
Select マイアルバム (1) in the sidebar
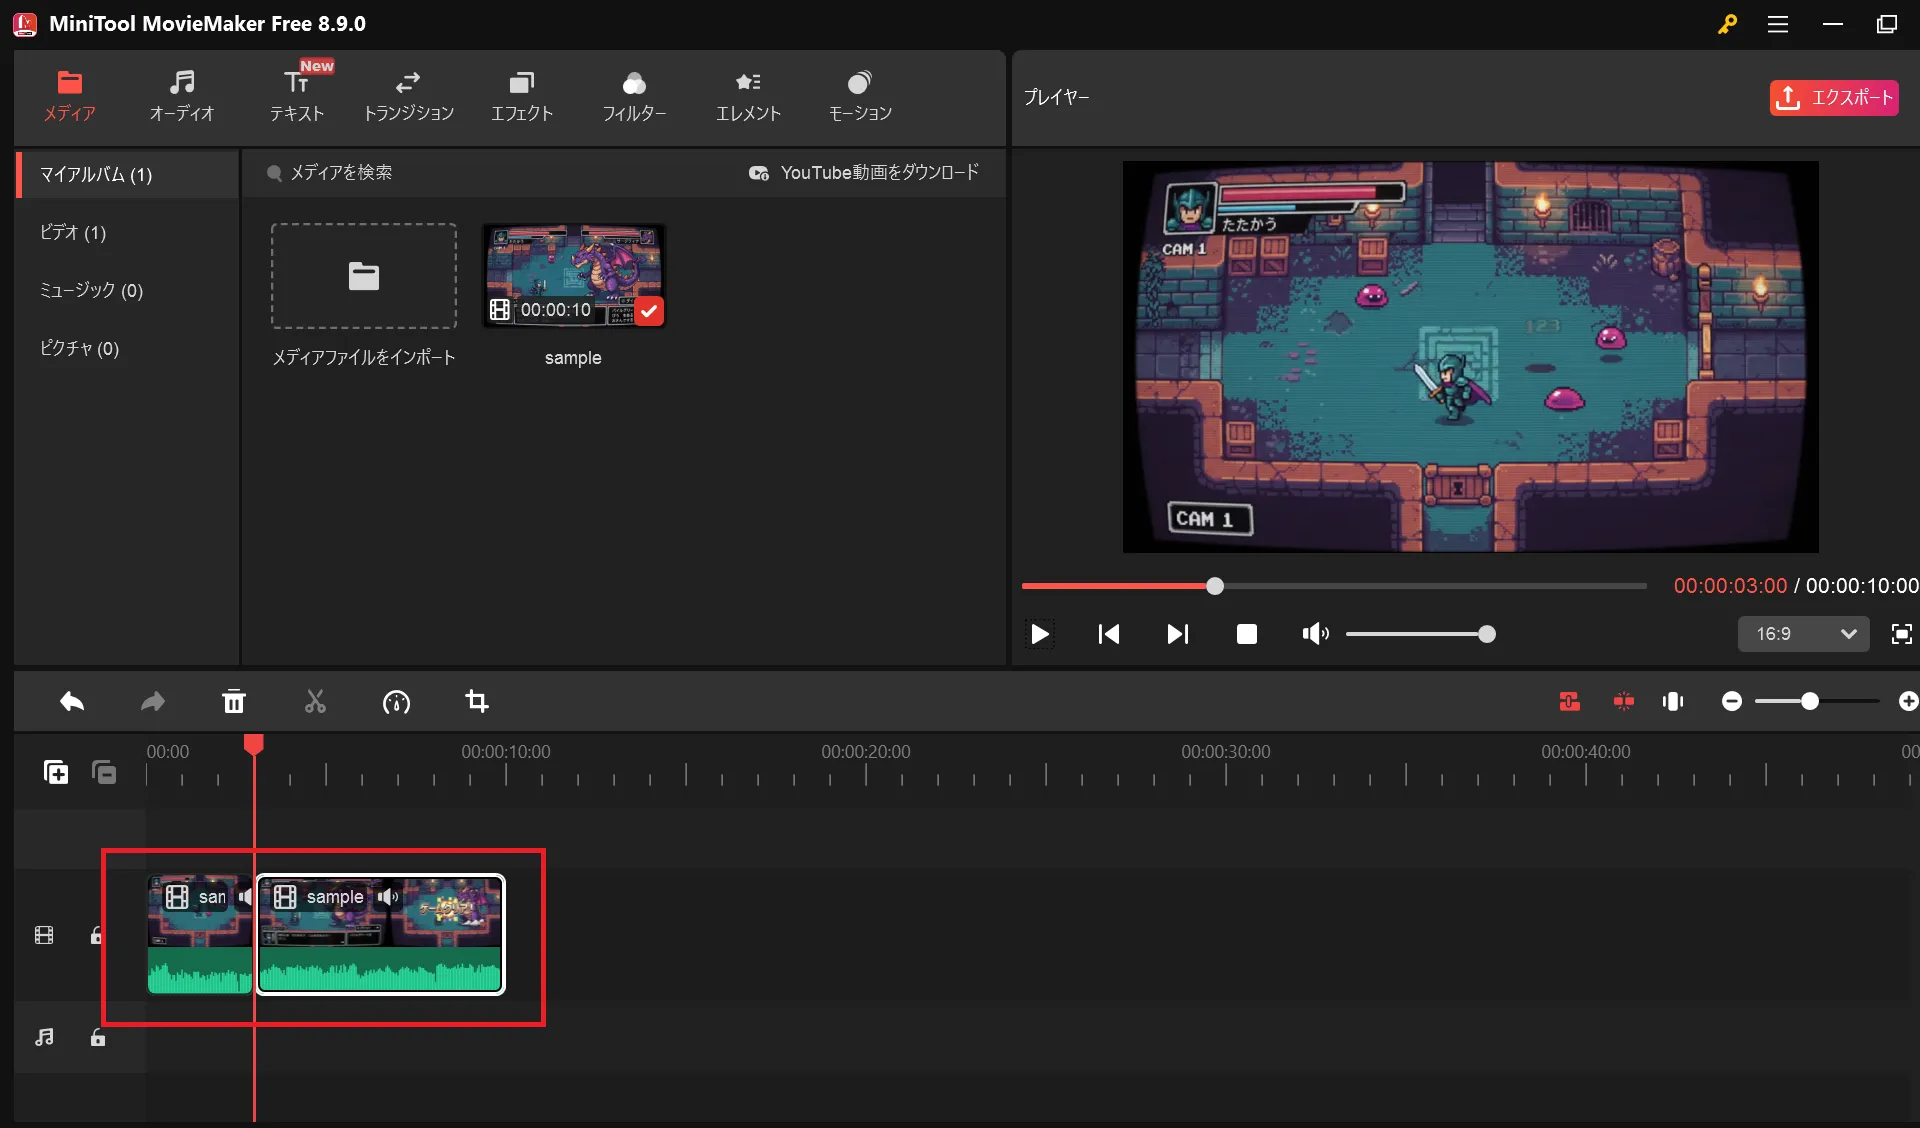129,175
